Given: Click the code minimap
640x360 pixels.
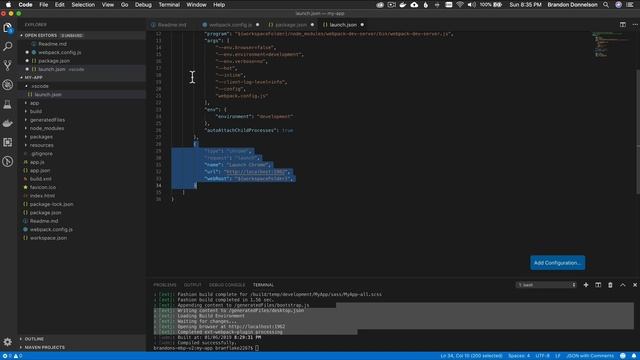Looking at the screenshot, I should tap(612, 45).
